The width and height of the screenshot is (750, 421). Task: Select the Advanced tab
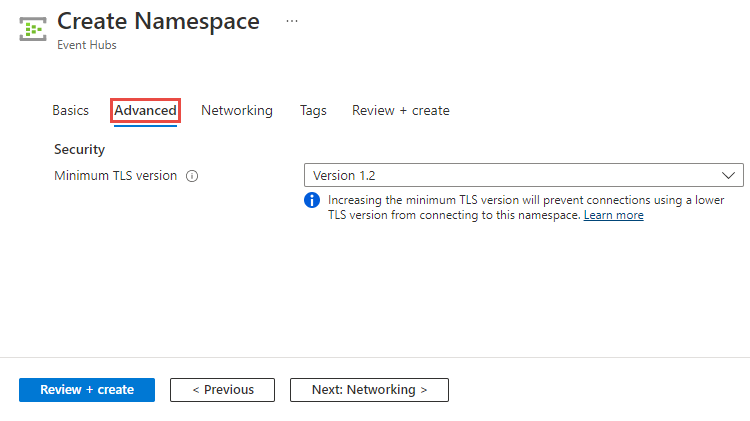click(x=146, y=111)
